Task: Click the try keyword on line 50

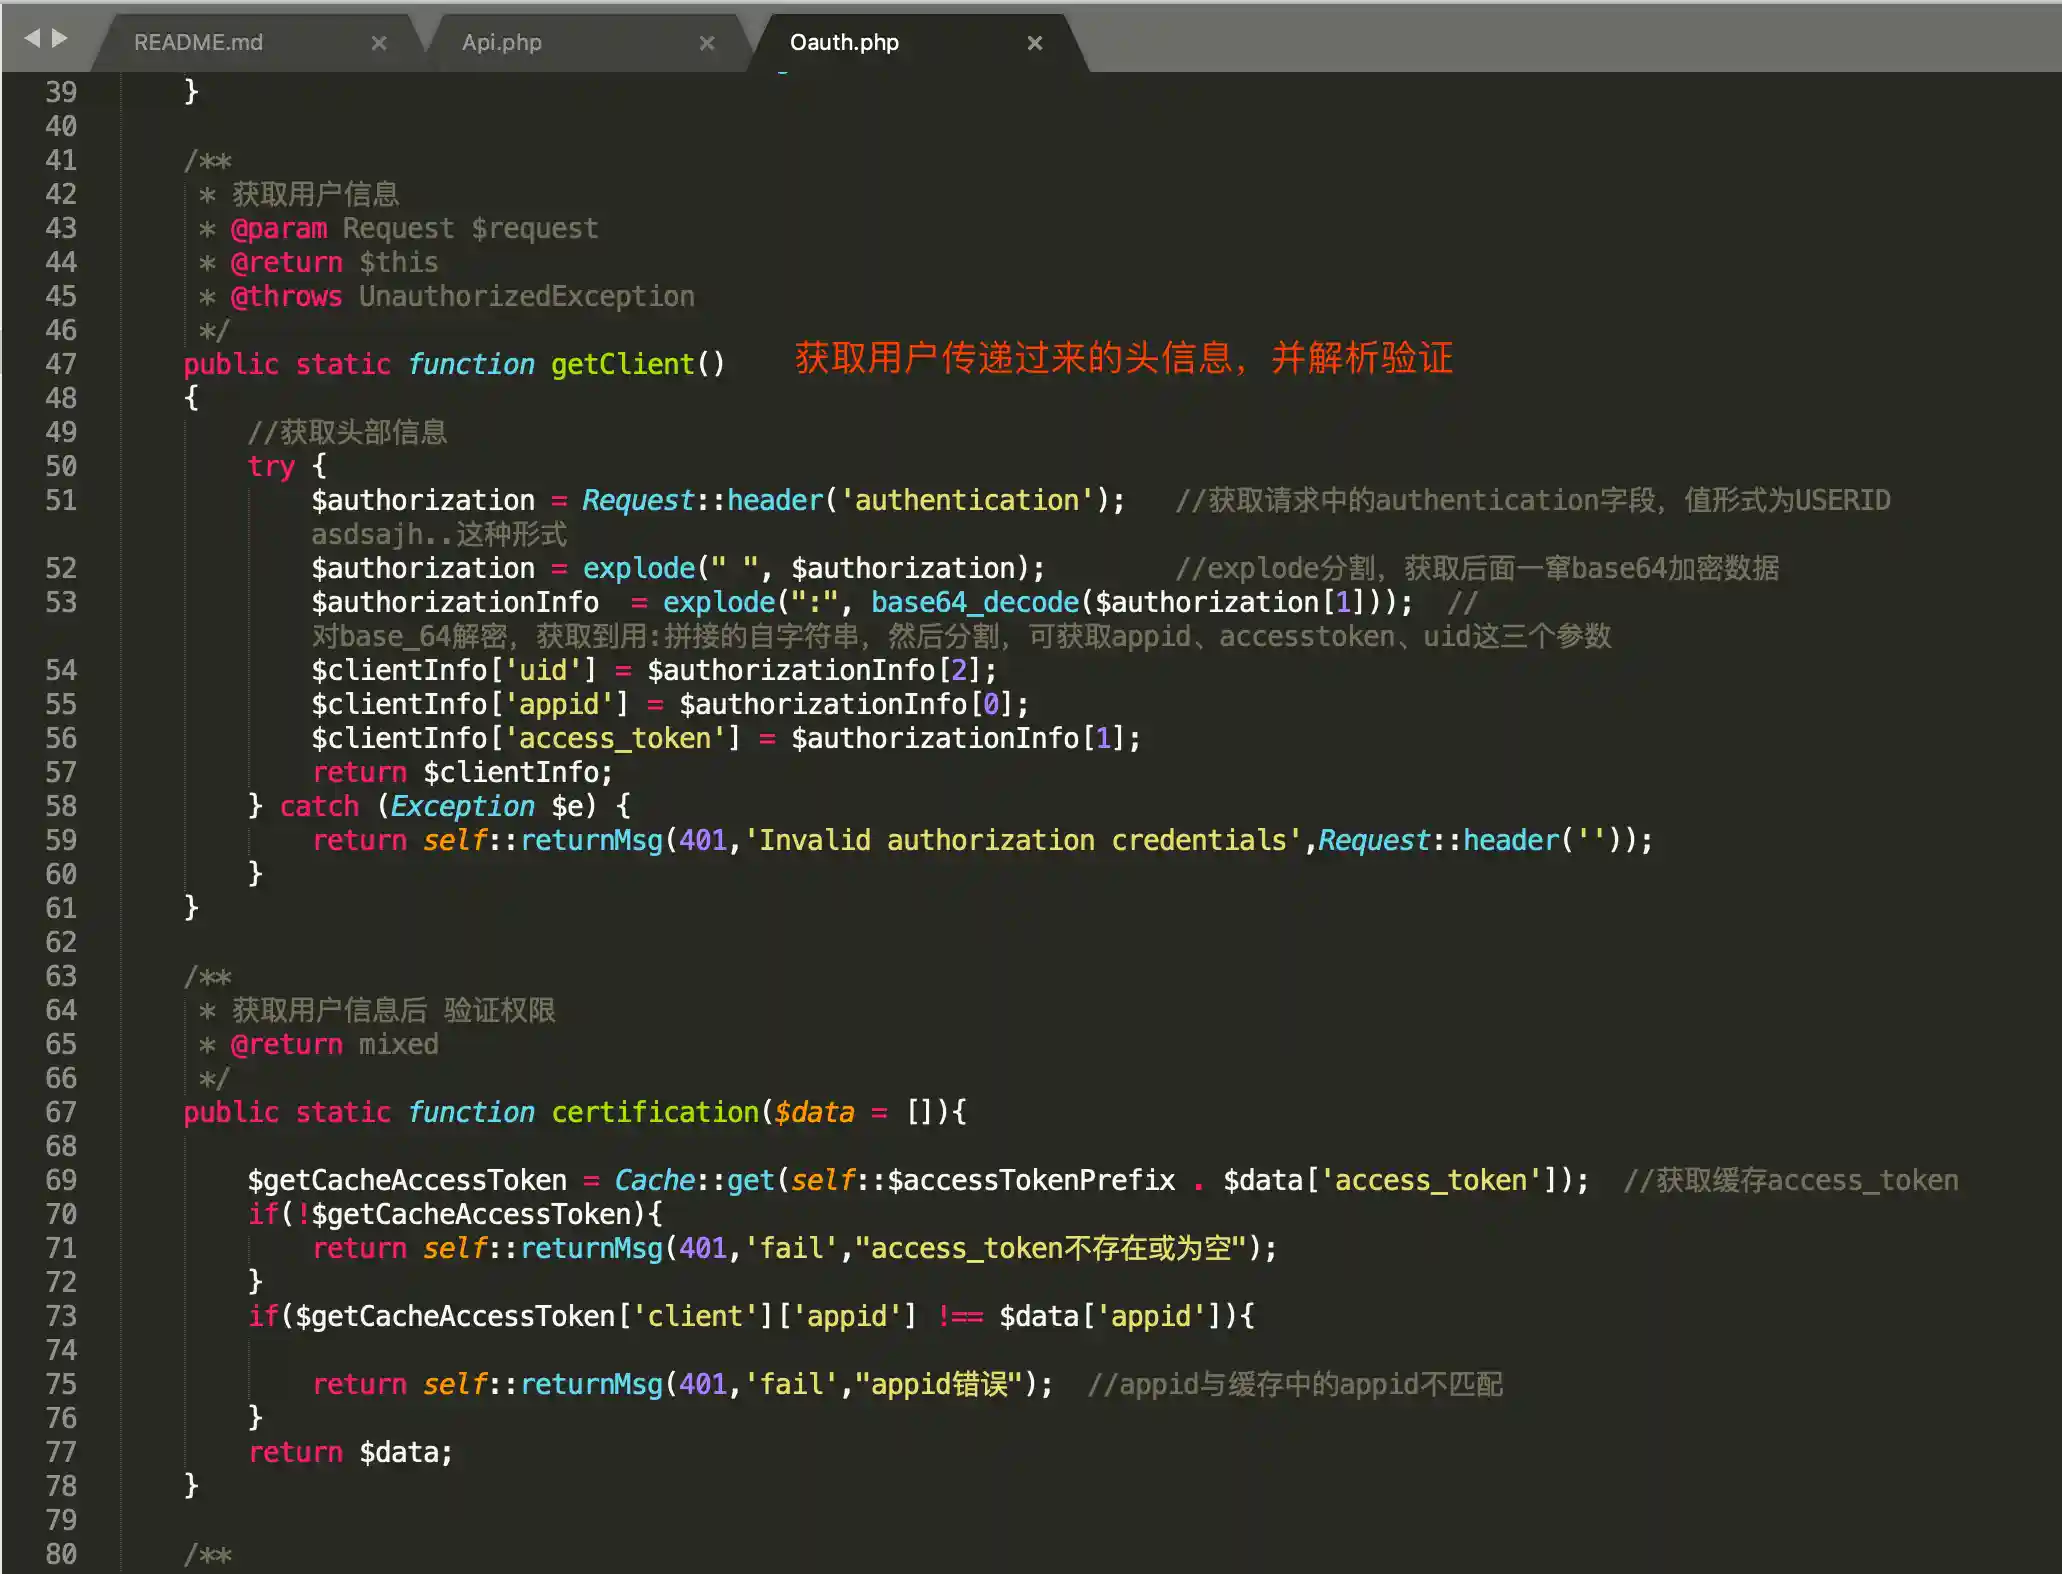Action: point(271,466)
